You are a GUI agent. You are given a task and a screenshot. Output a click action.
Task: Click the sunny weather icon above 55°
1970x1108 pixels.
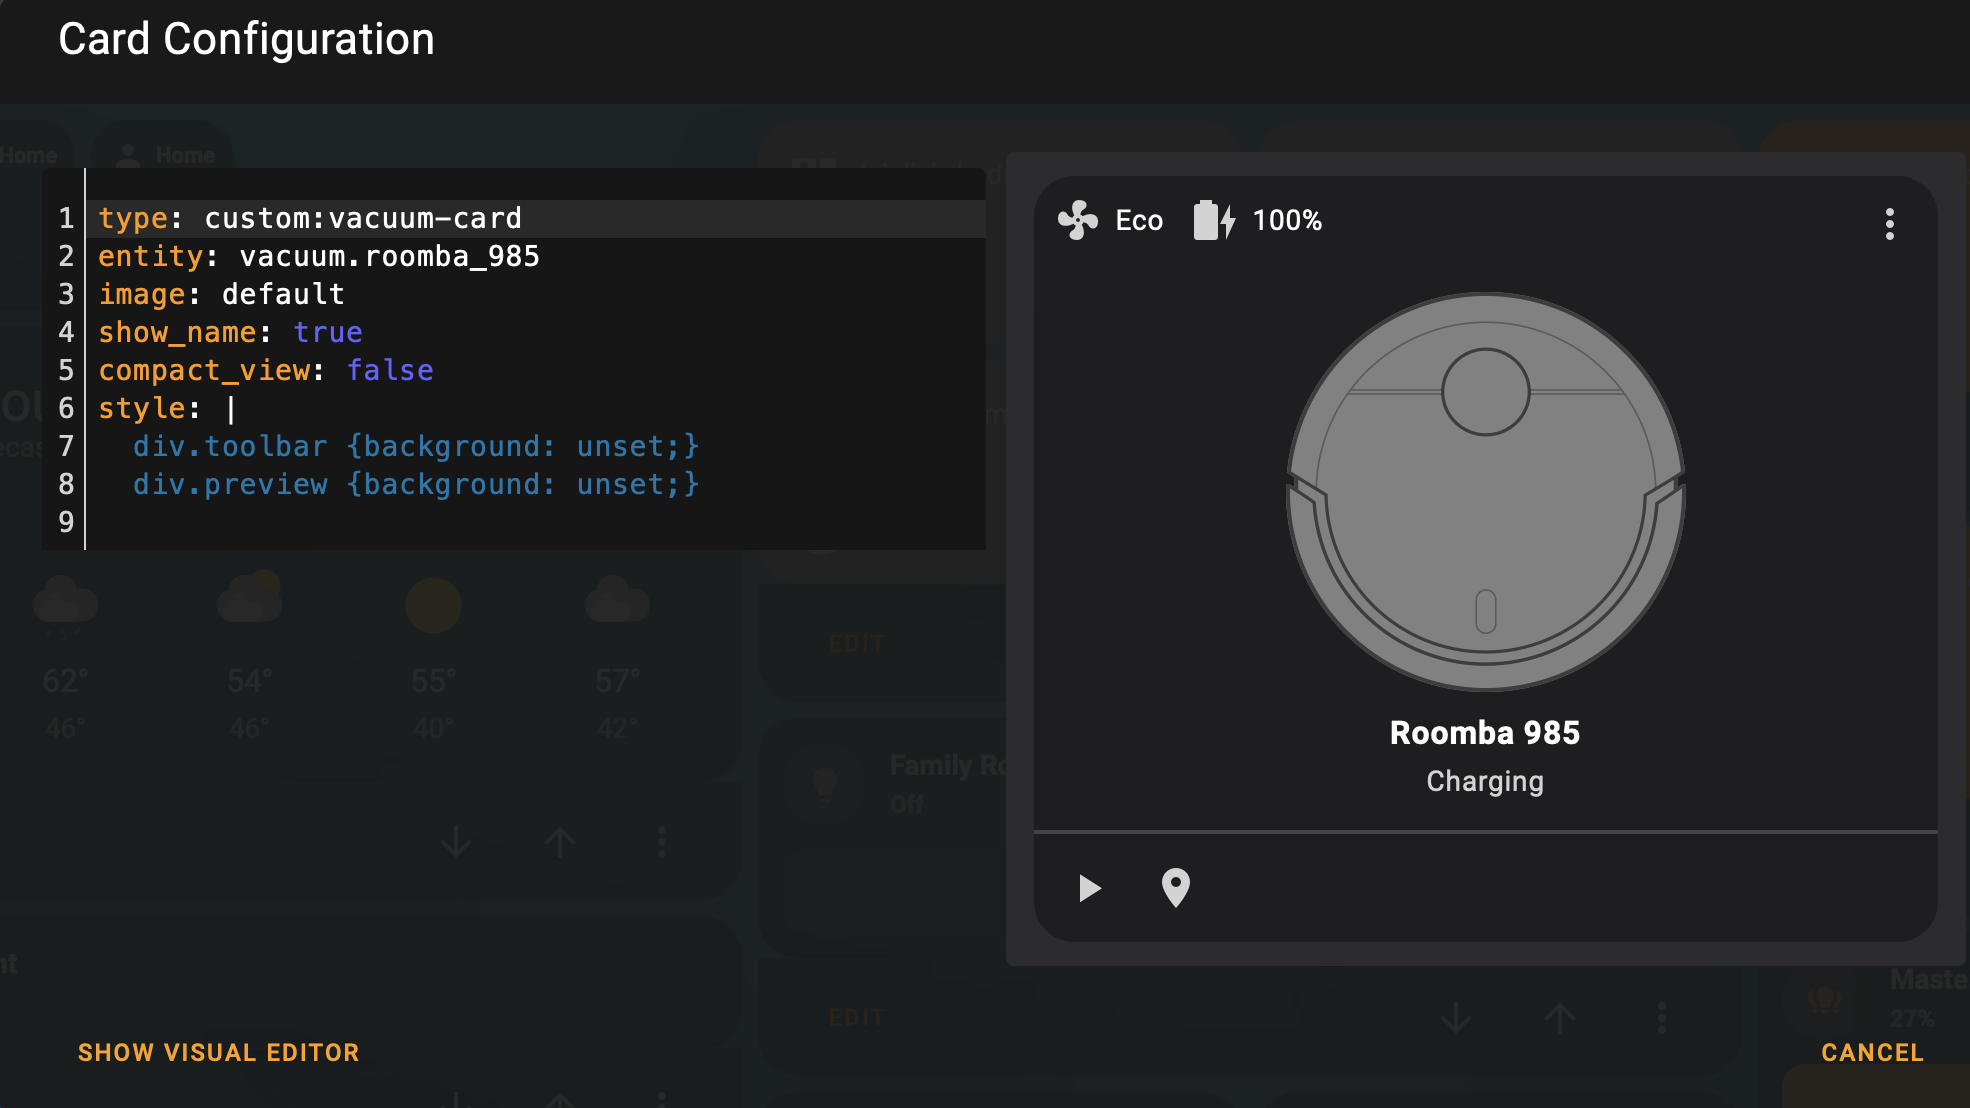[432, 603]
